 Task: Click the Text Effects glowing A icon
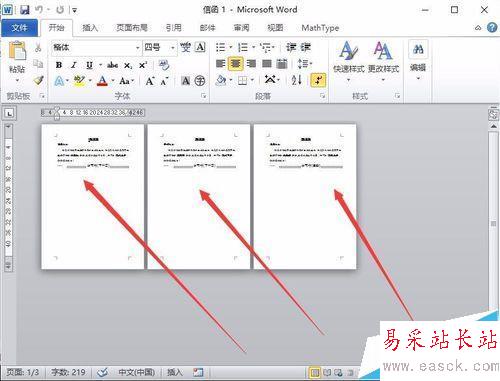[x=59, y=81]
